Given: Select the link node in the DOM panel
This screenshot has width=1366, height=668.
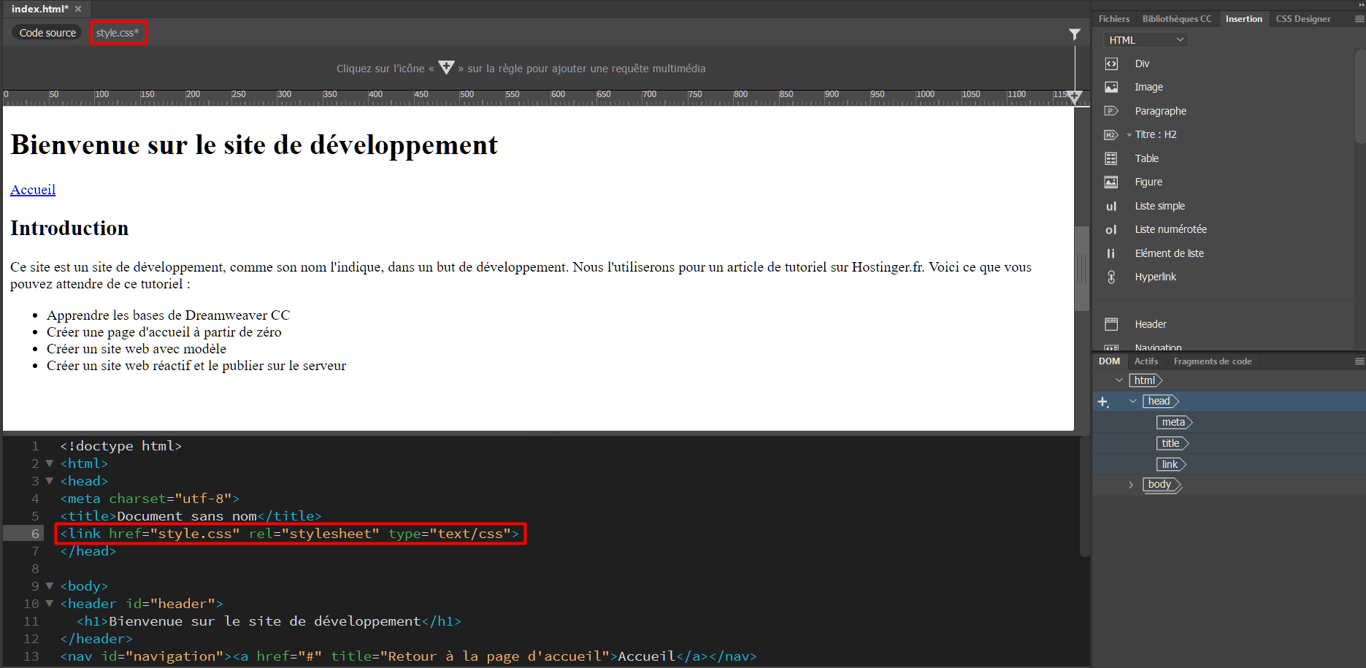Looking at the screenshot, I should pos(1171,464).
